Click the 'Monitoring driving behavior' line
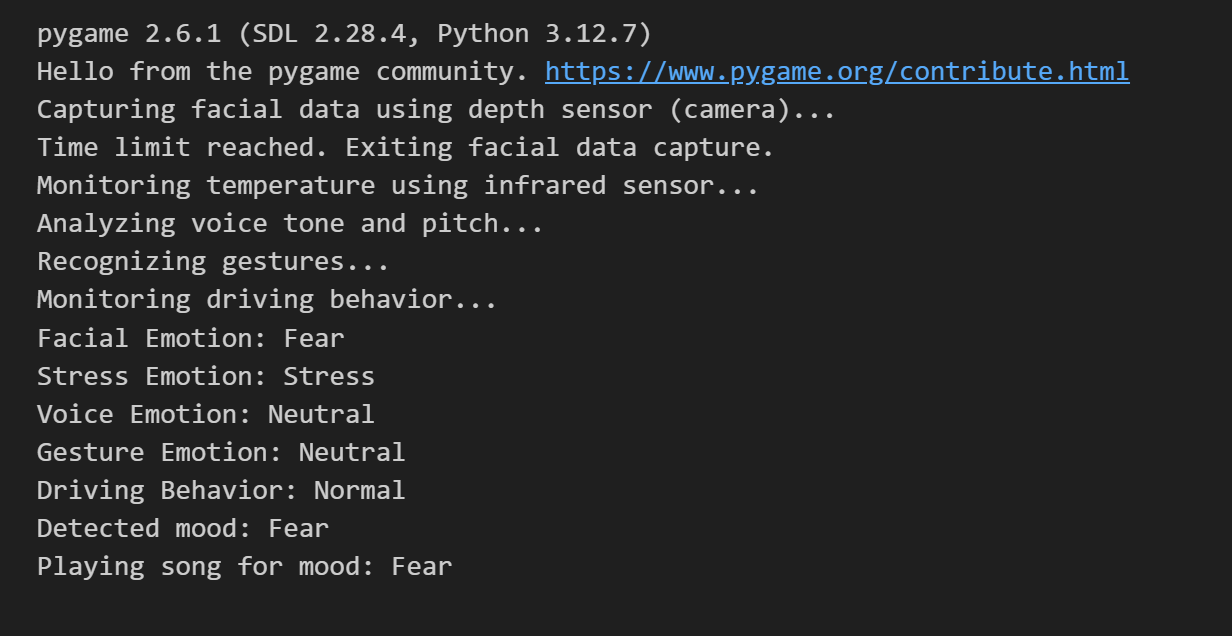Image resolution: width=1232 pixels, height=636 pixels. [267, 300]
